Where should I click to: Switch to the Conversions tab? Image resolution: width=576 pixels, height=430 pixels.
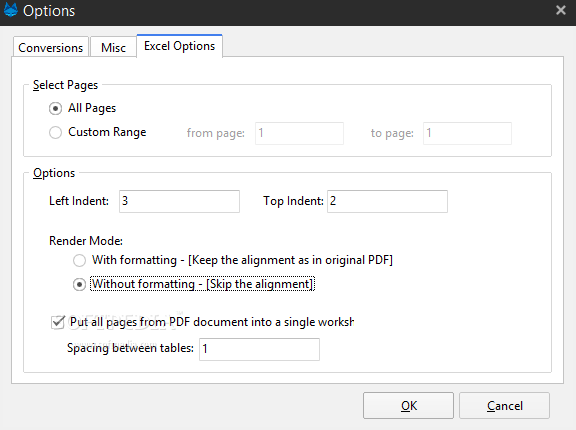pyautogui.click(x=51, y=47)
